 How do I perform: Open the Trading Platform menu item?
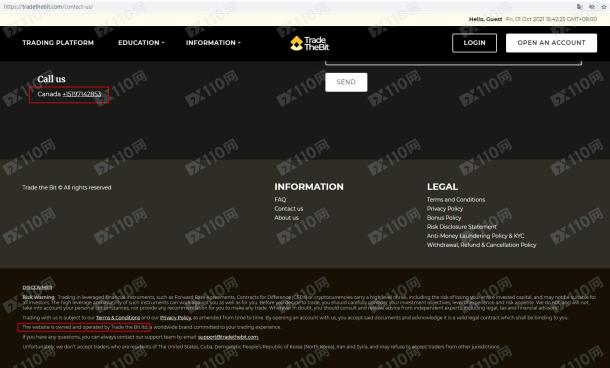(x=58, y=43)
